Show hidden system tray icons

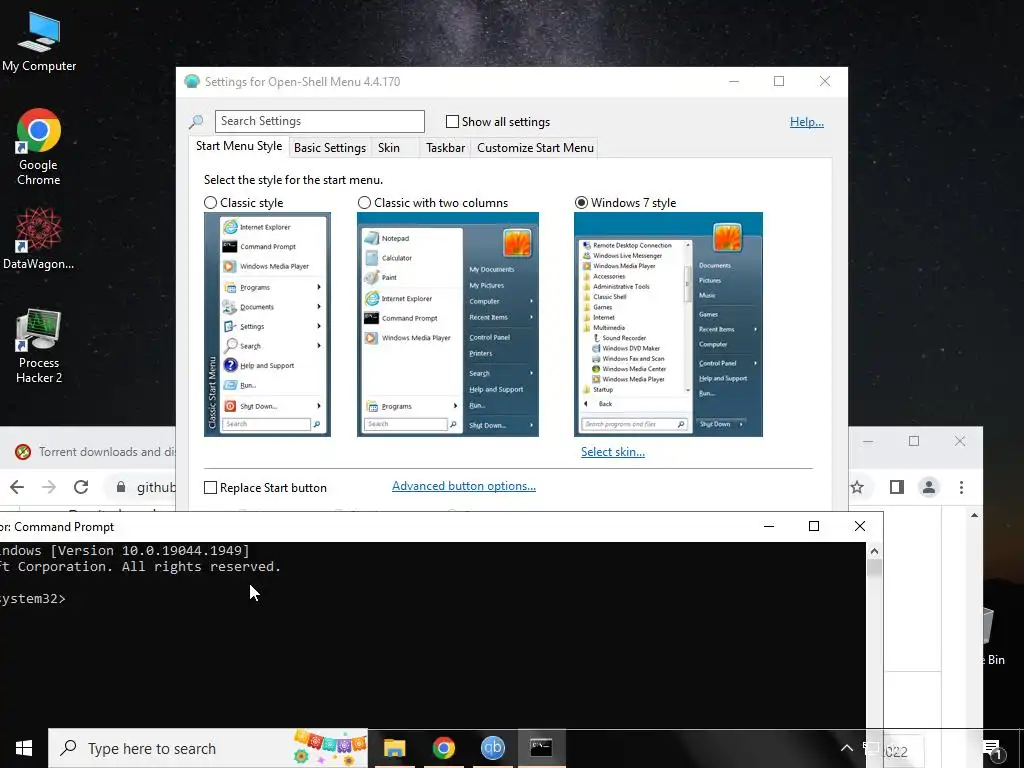click(846, 748)
